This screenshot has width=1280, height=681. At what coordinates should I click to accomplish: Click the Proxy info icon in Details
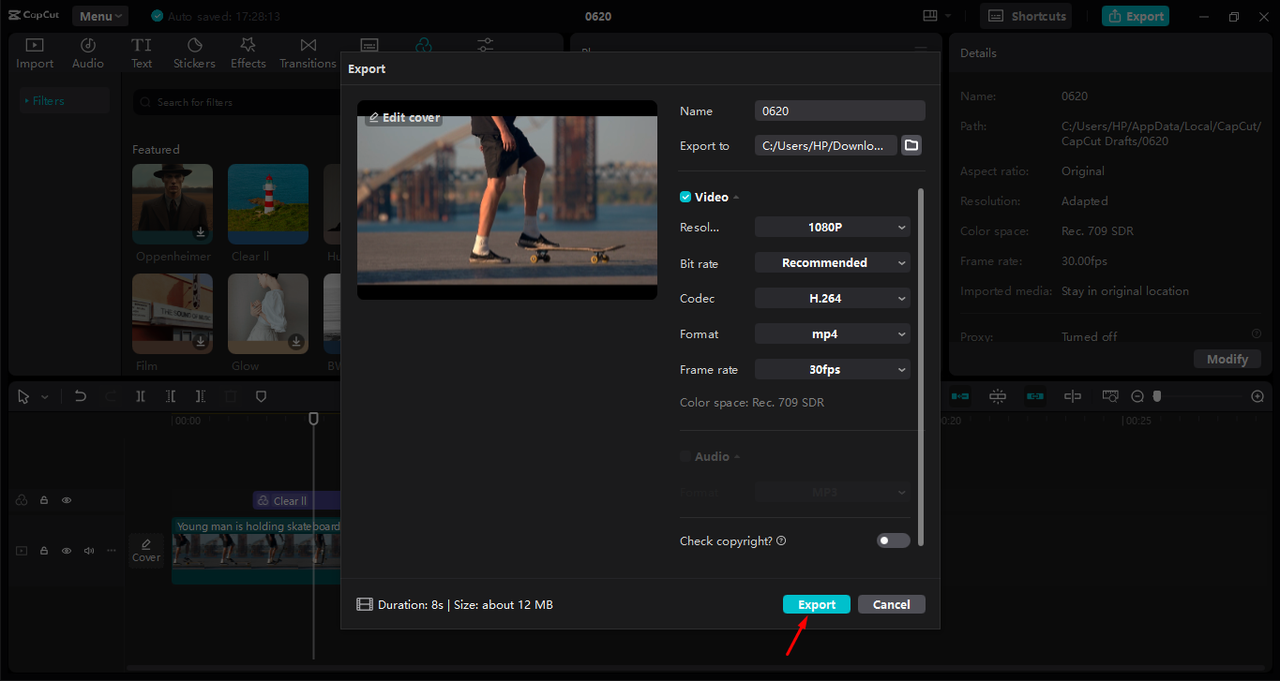pos(1256,334)
